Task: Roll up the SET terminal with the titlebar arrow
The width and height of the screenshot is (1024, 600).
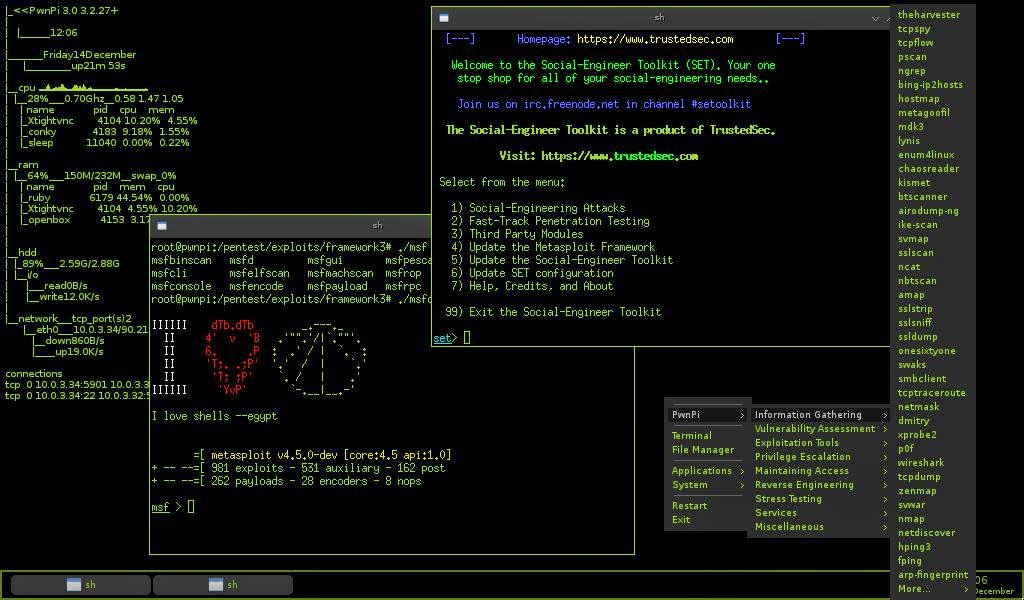Action: click(x=875, y=18)
